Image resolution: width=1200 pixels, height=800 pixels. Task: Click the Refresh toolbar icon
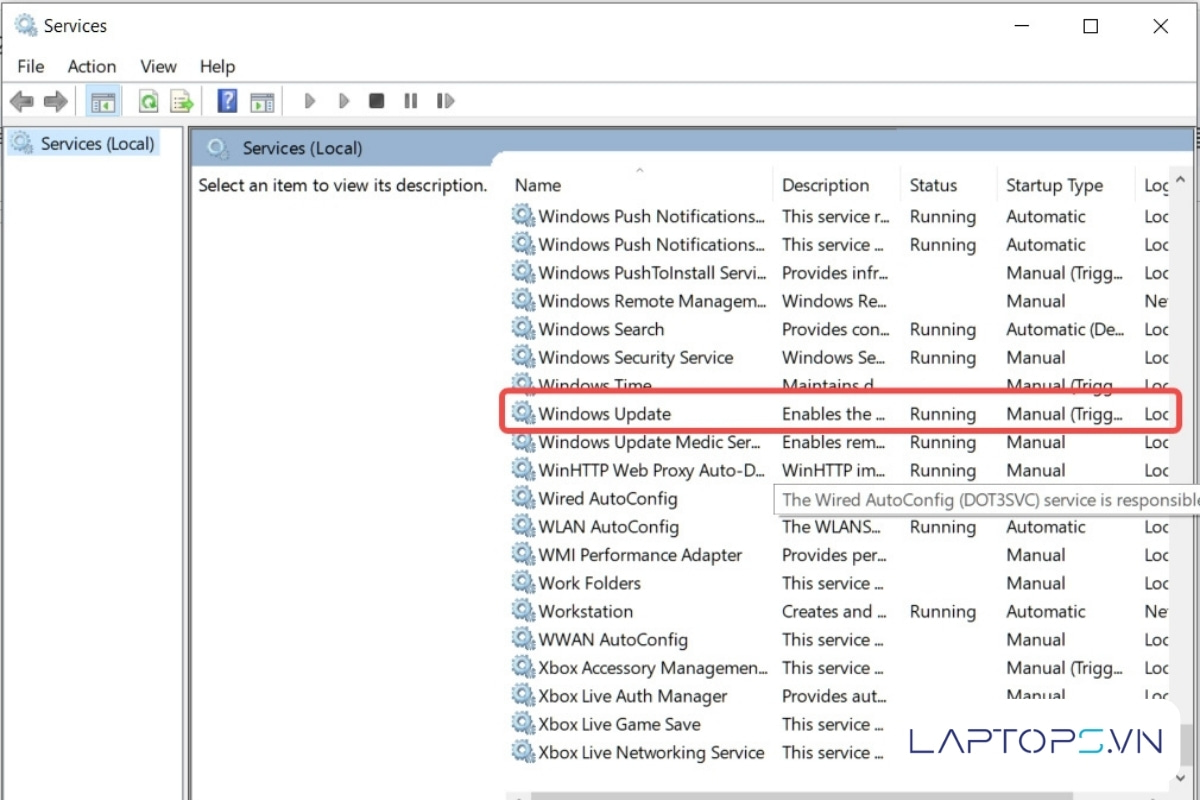pos(148,101)
